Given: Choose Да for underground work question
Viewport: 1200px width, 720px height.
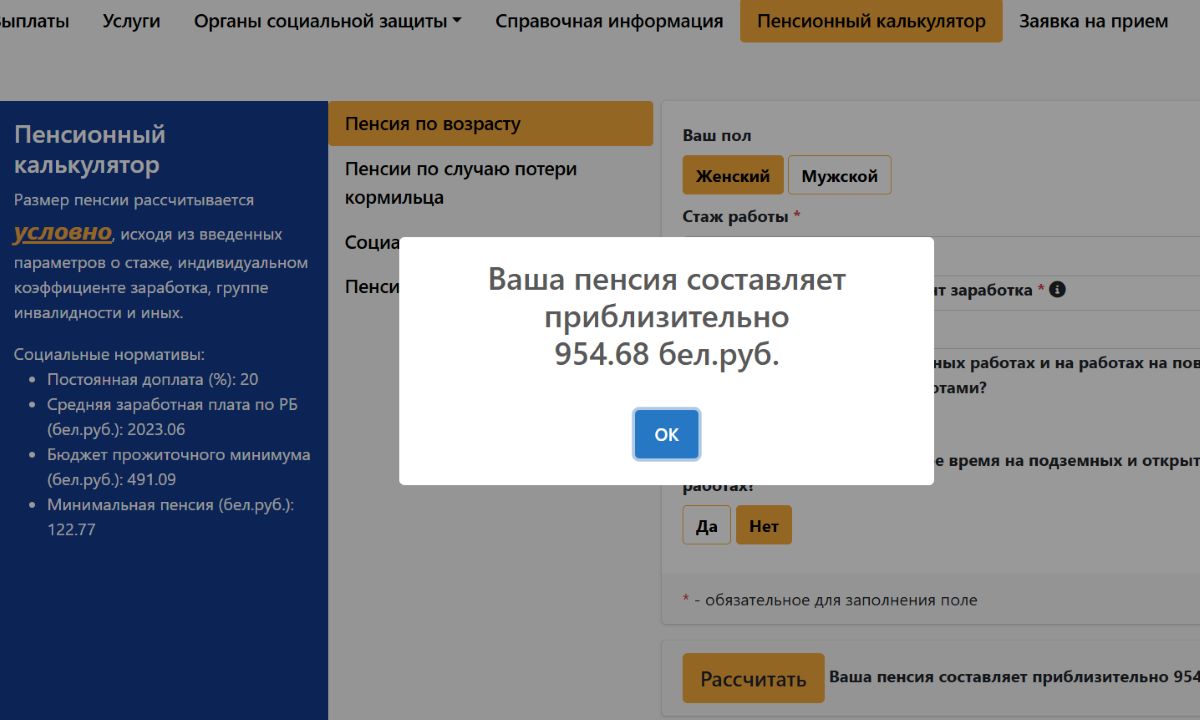Looking at the screenshot, I should click(706, 524).
